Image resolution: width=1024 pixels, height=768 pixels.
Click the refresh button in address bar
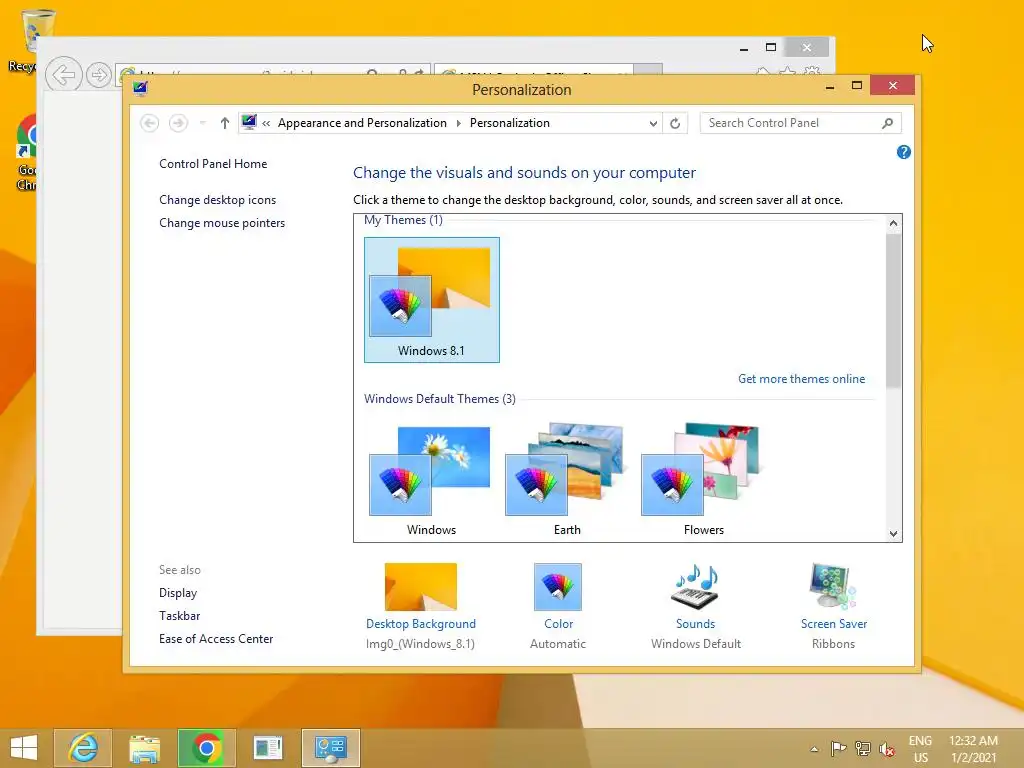675,123
